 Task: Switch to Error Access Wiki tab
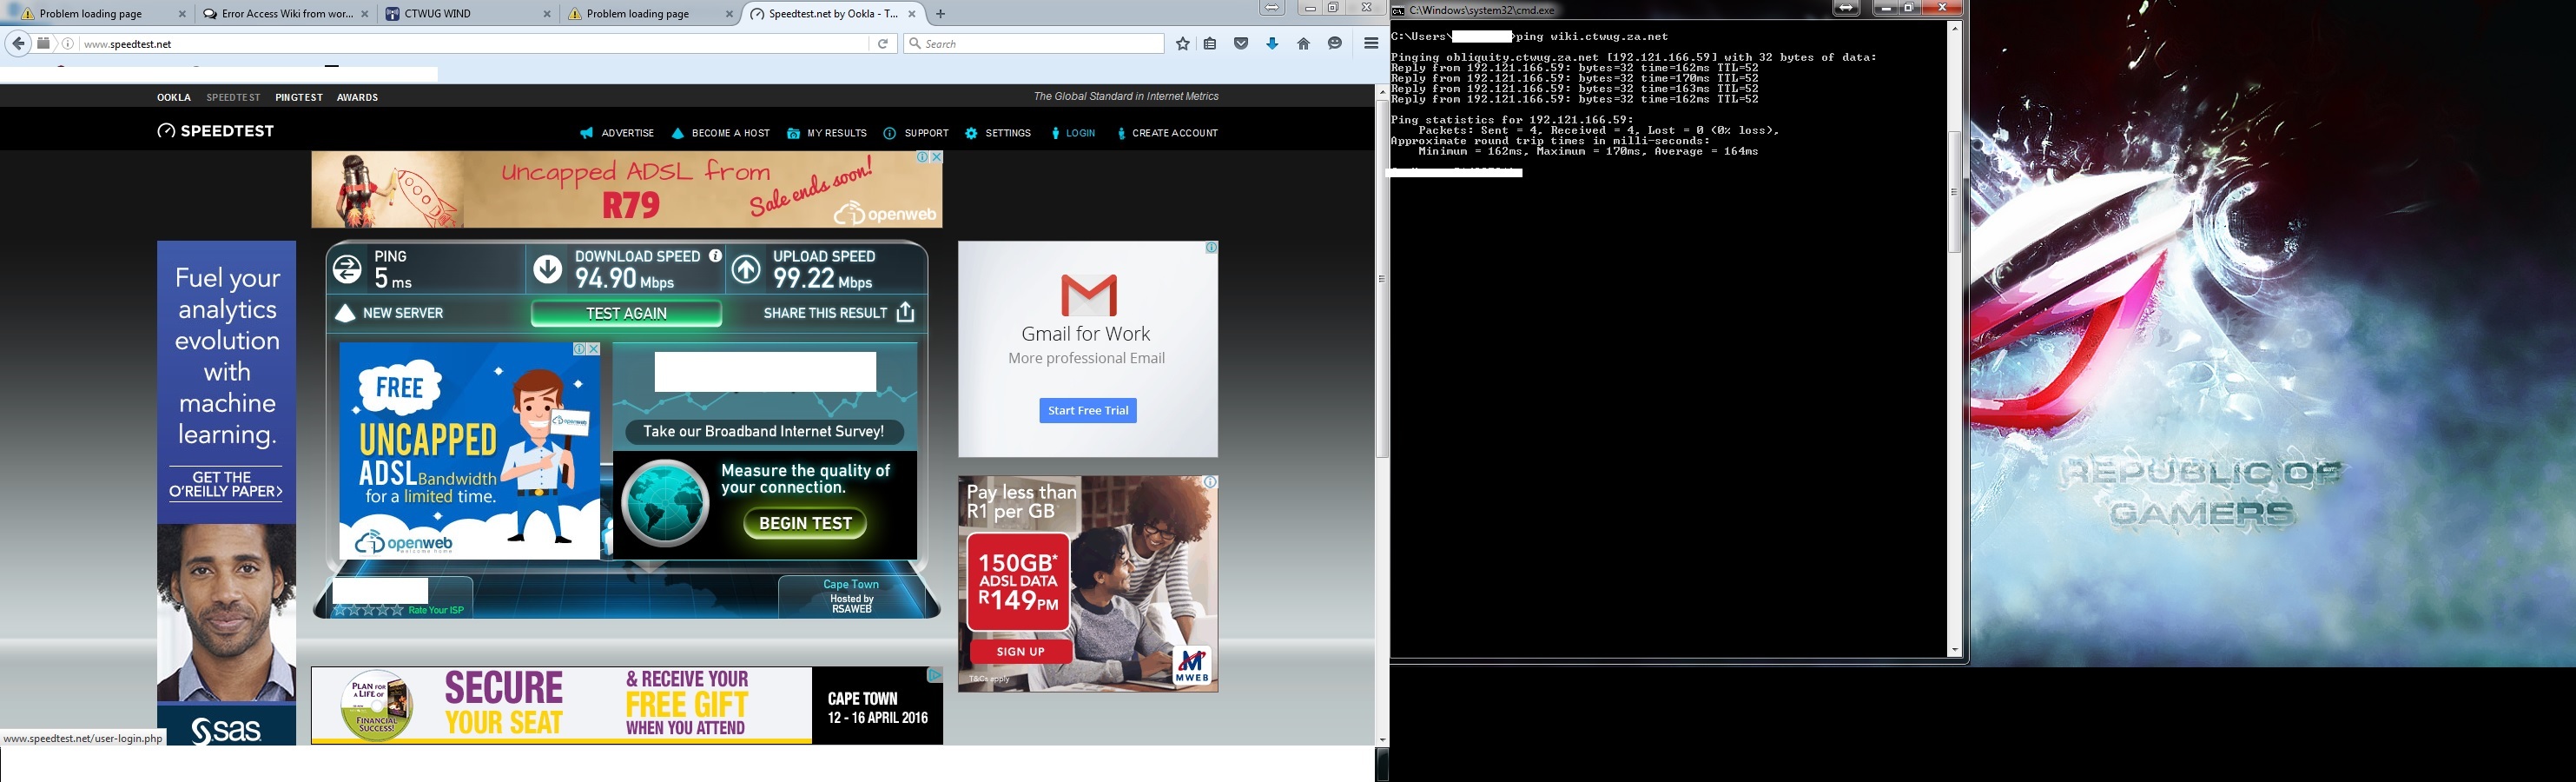point(284,14)
